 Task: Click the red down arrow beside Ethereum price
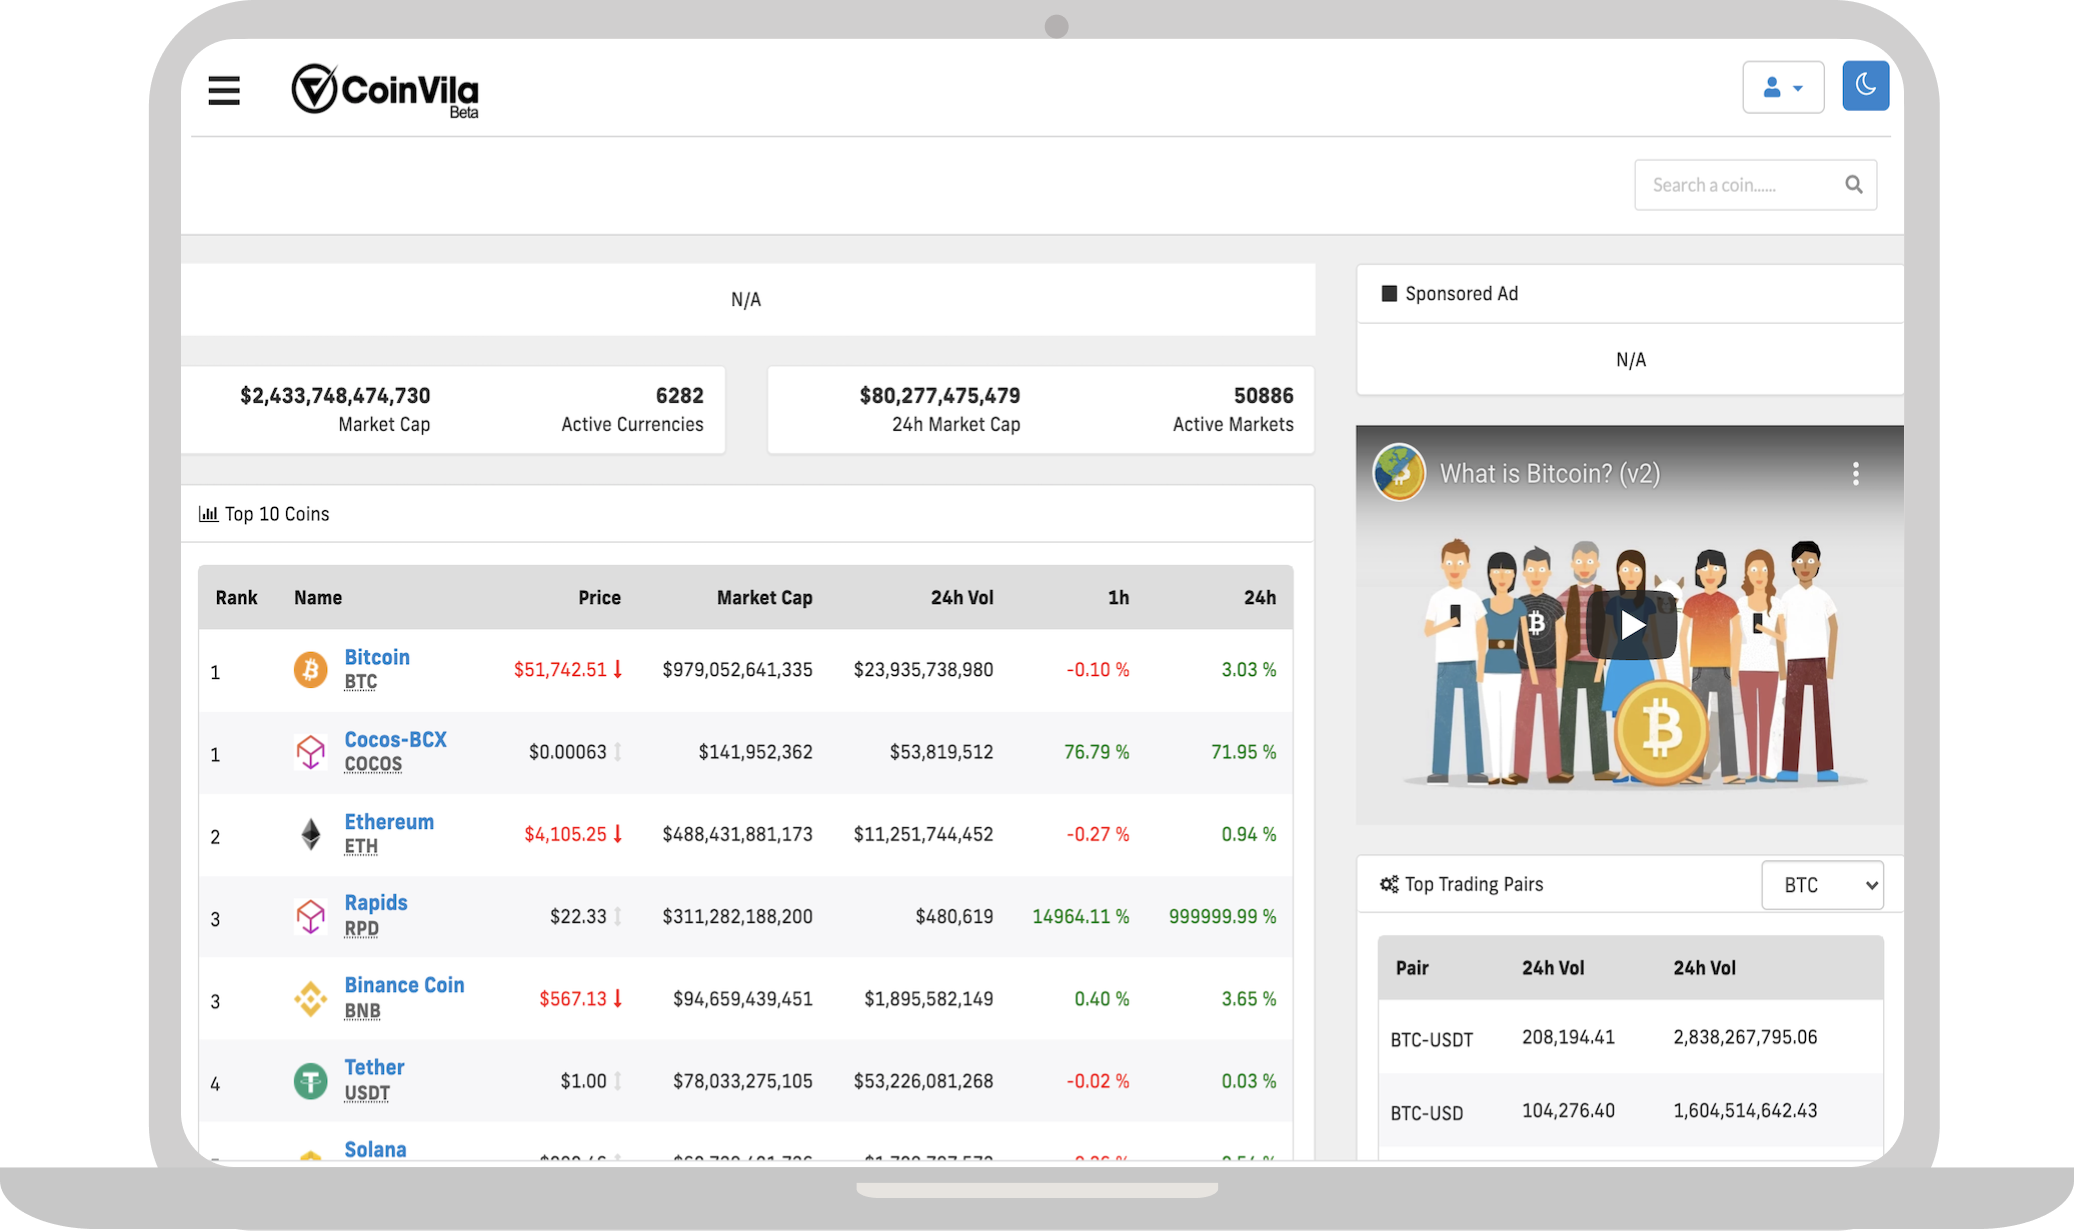click(x=618, y=834)
